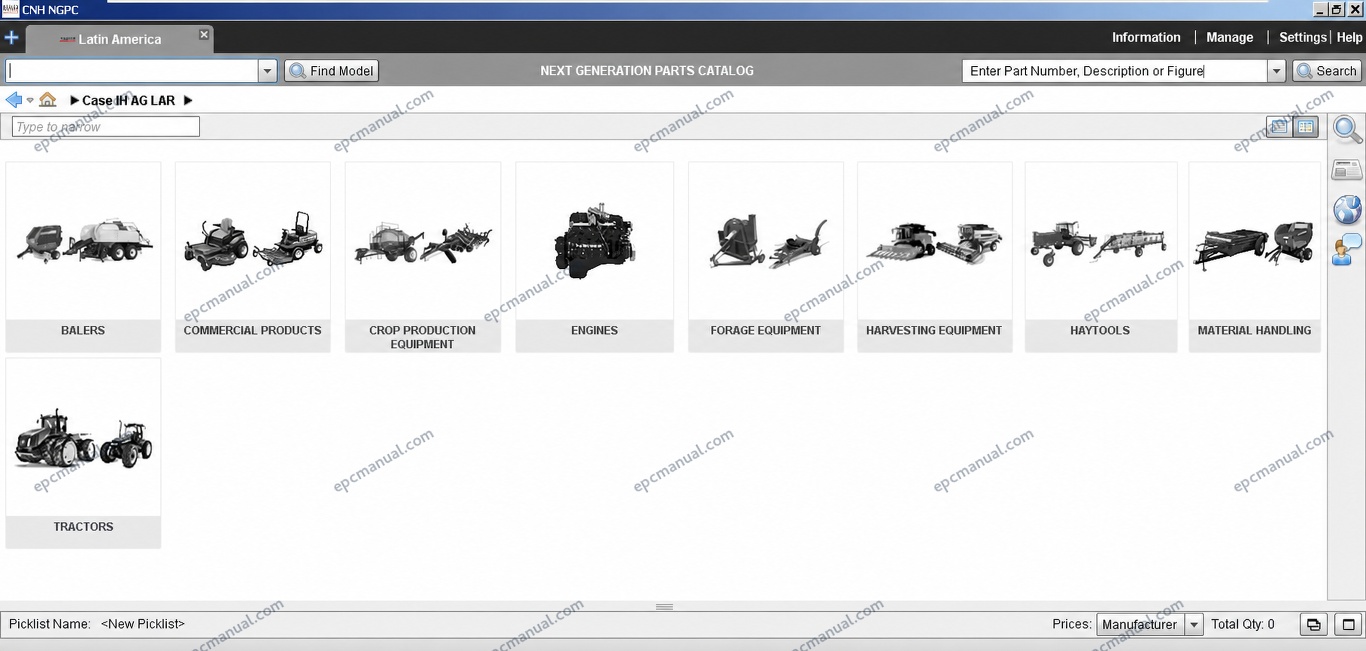Viewport: 1366px width, 651px height.
Task: Open the TRACTORS category thumbnail
Action: (x=83, y=453)
